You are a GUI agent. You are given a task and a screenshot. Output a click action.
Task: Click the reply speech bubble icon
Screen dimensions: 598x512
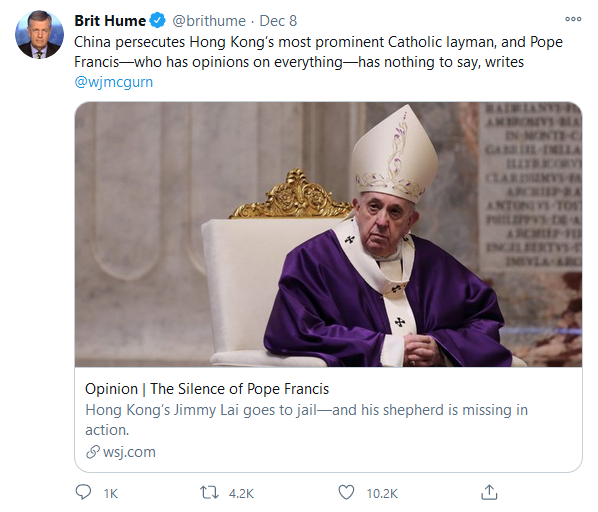pyautogui.click(x=83, y=492)
